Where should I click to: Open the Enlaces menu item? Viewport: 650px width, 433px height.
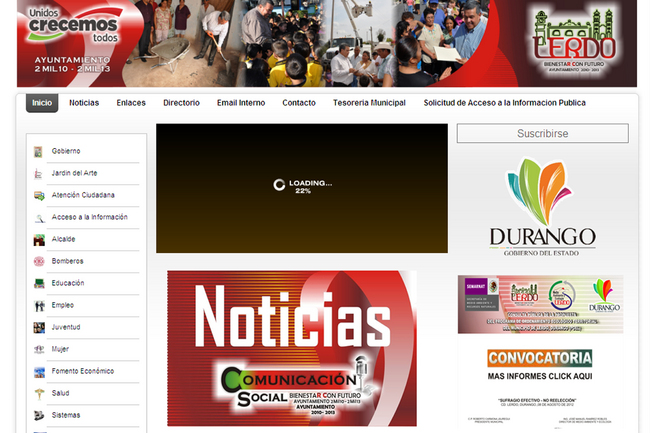(x=131, y=103)
